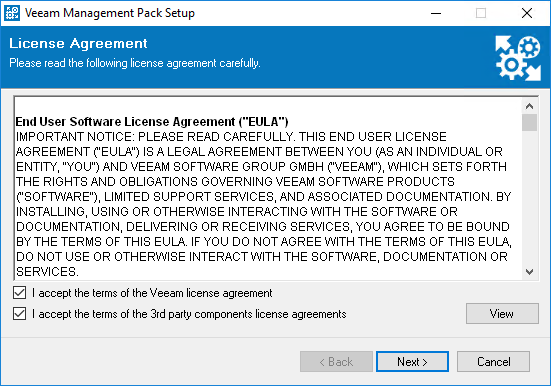Screen dimensions: 551x386
Task: Uncheck the 3rd party components license checkbox
Action: click(19, 314)
